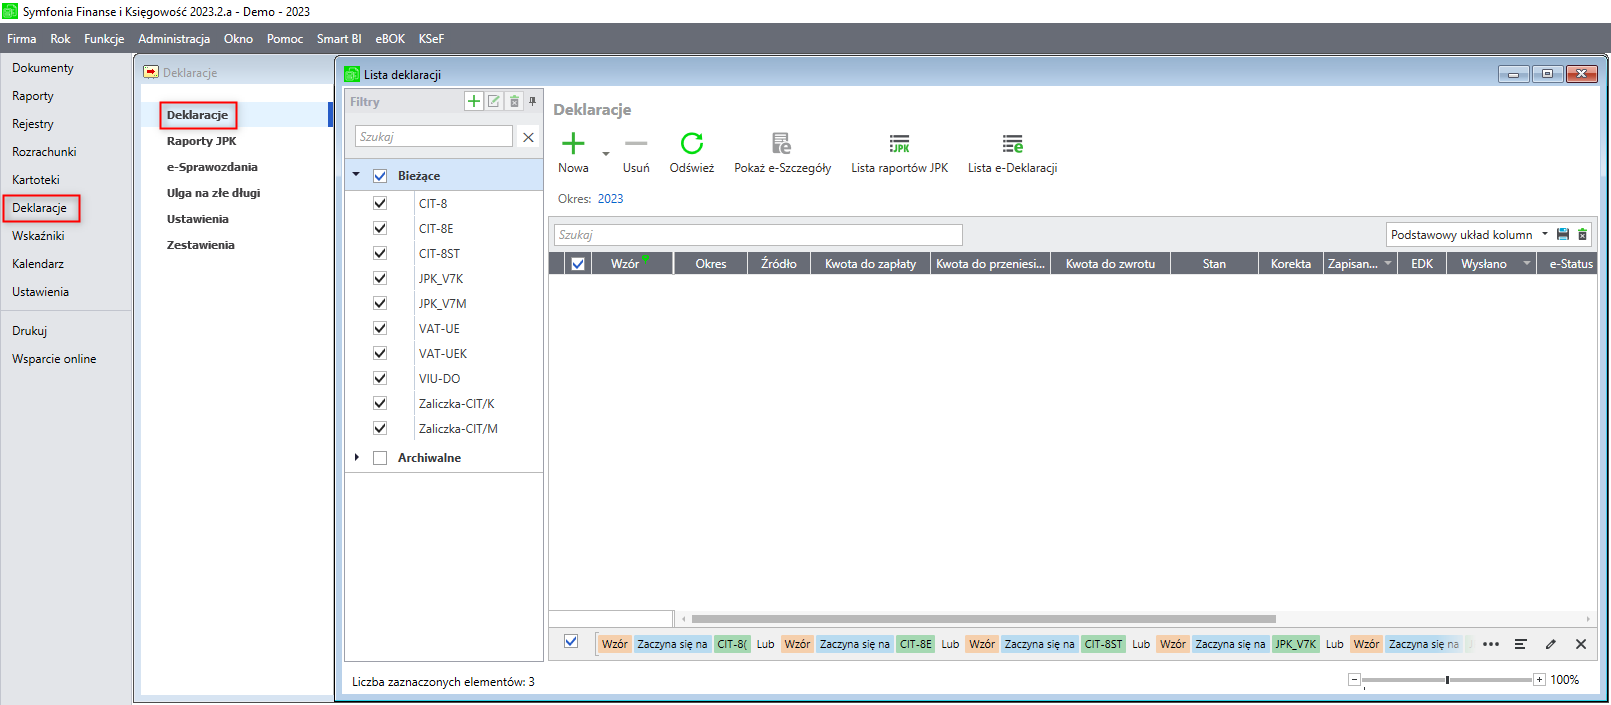Open the Rok menu

(60, 39)
